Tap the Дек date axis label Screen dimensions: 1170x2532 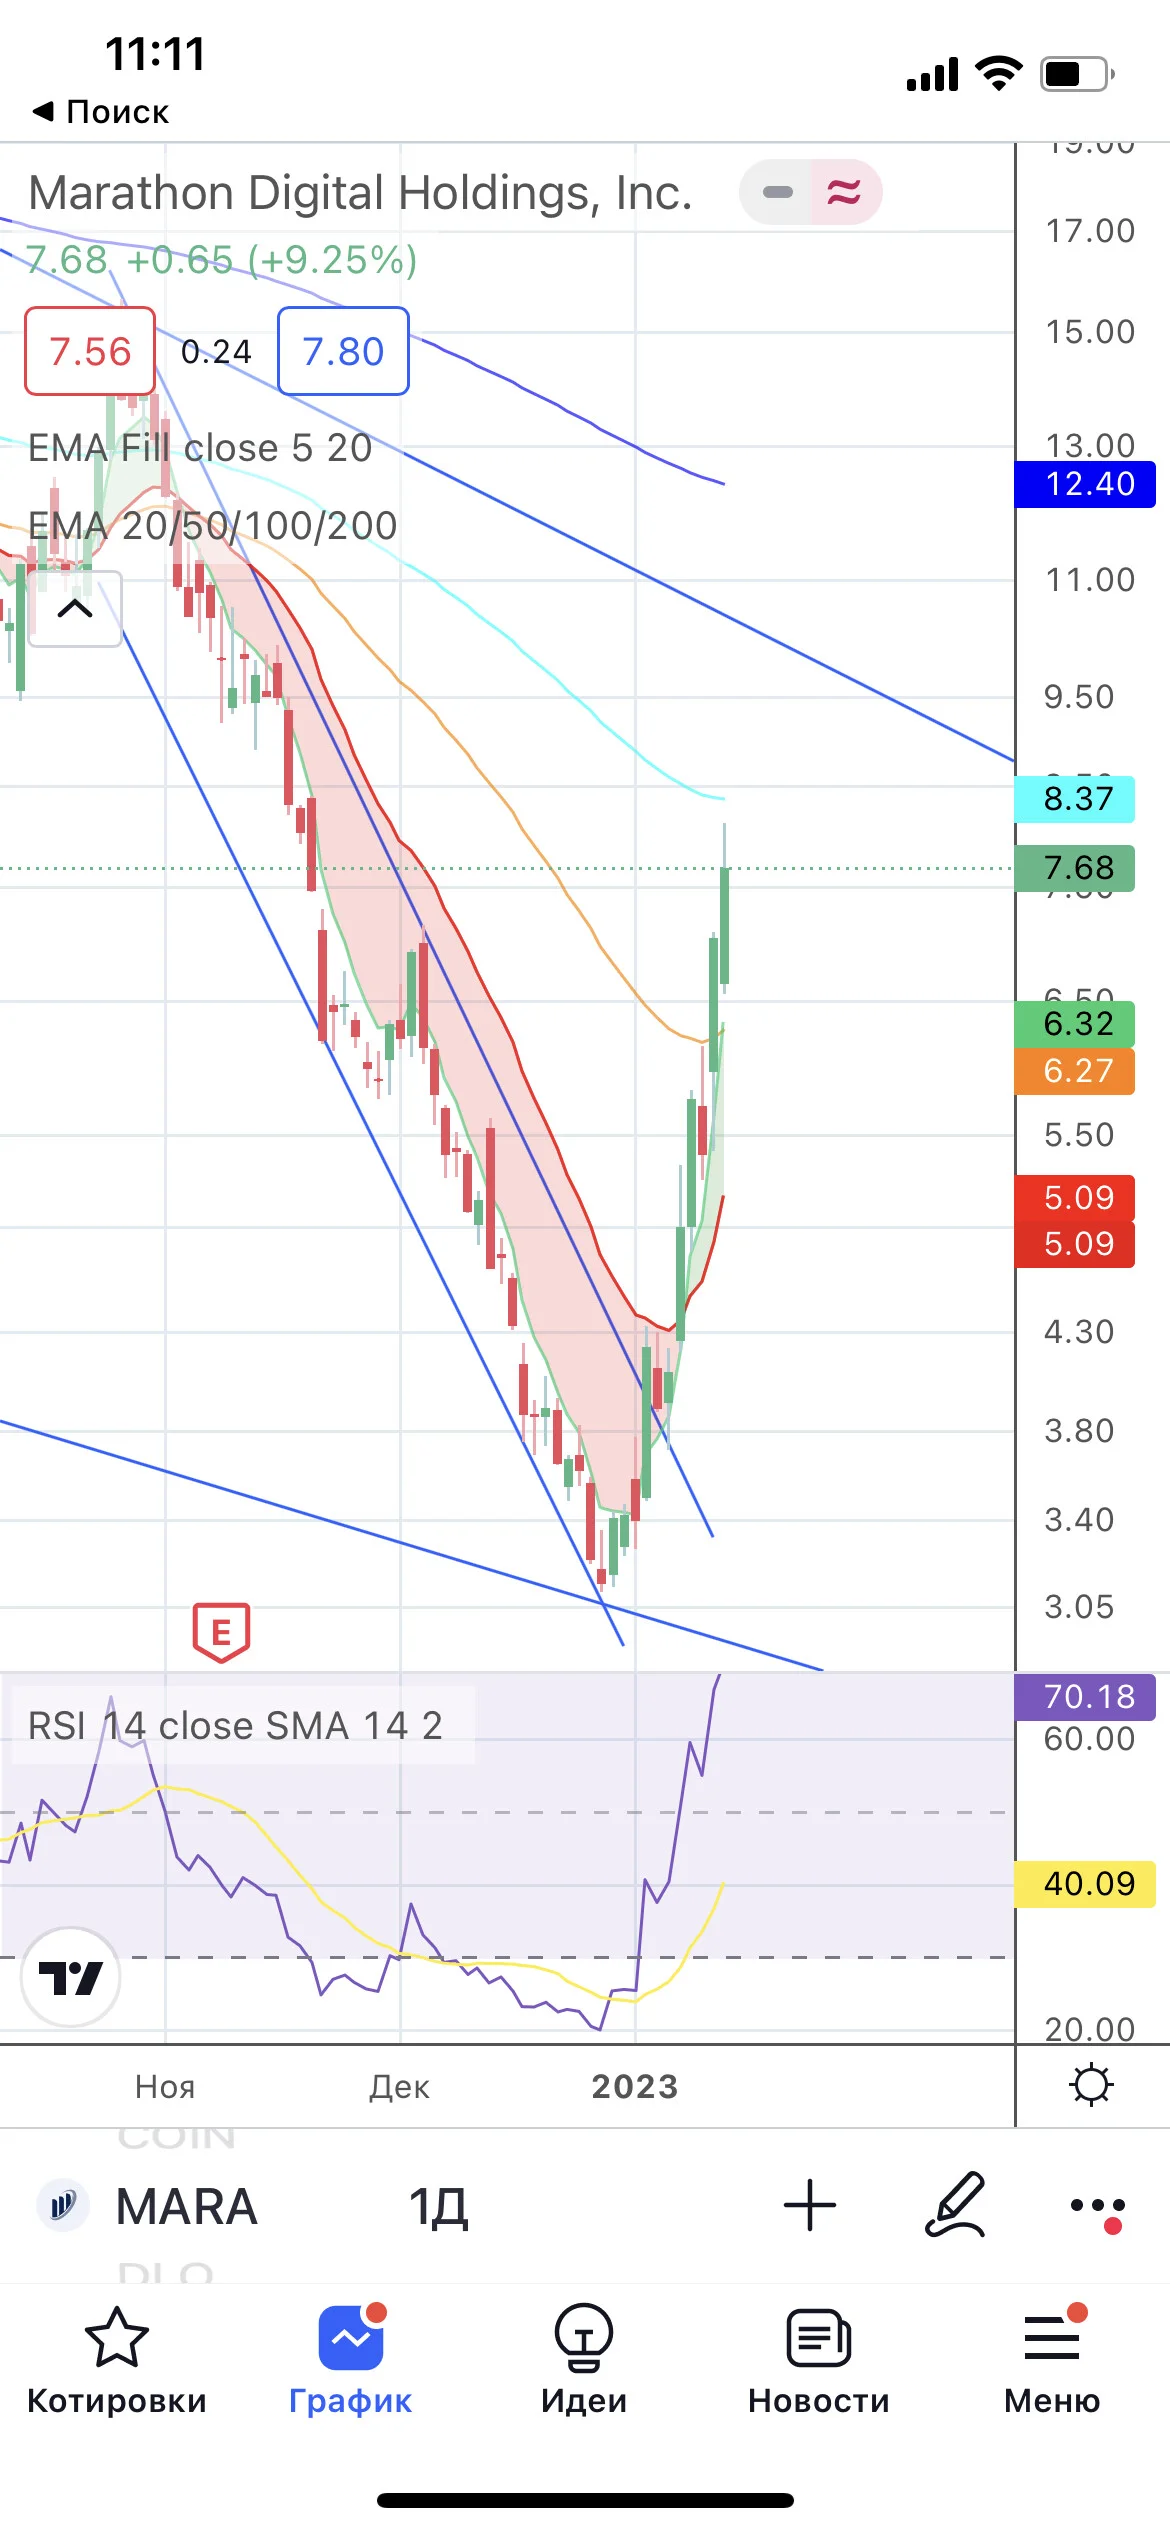pos(399,2087)
